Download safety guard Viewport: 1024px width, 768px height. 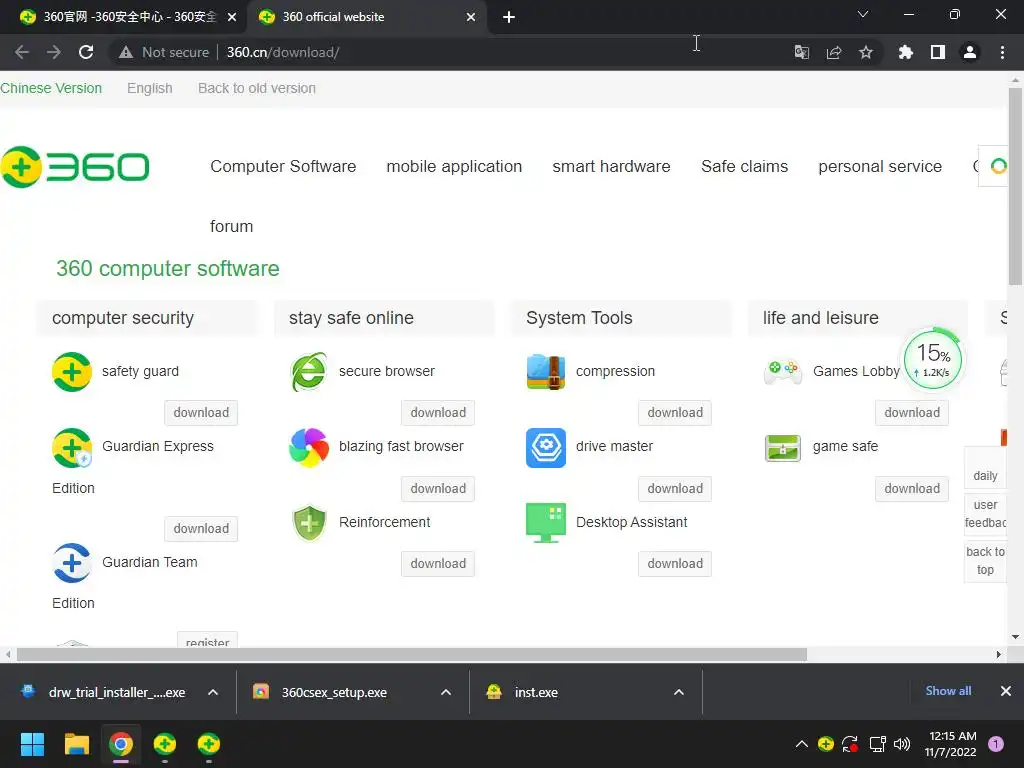(201, 413)
